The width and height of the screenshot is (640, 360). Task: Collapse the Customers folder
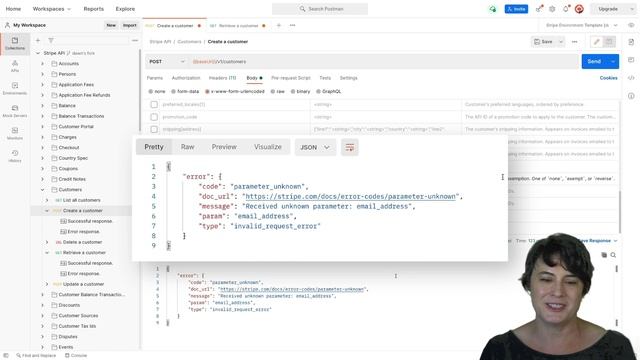(x=42, y=190)
